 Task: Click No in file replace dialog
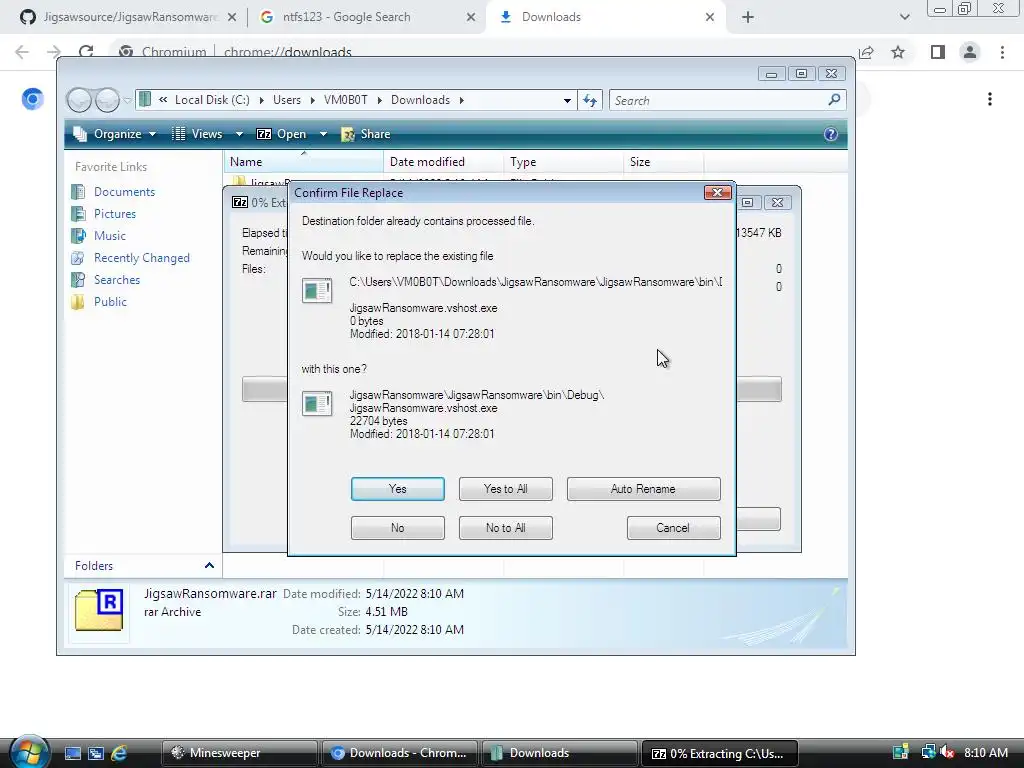[x=397, y=528]
